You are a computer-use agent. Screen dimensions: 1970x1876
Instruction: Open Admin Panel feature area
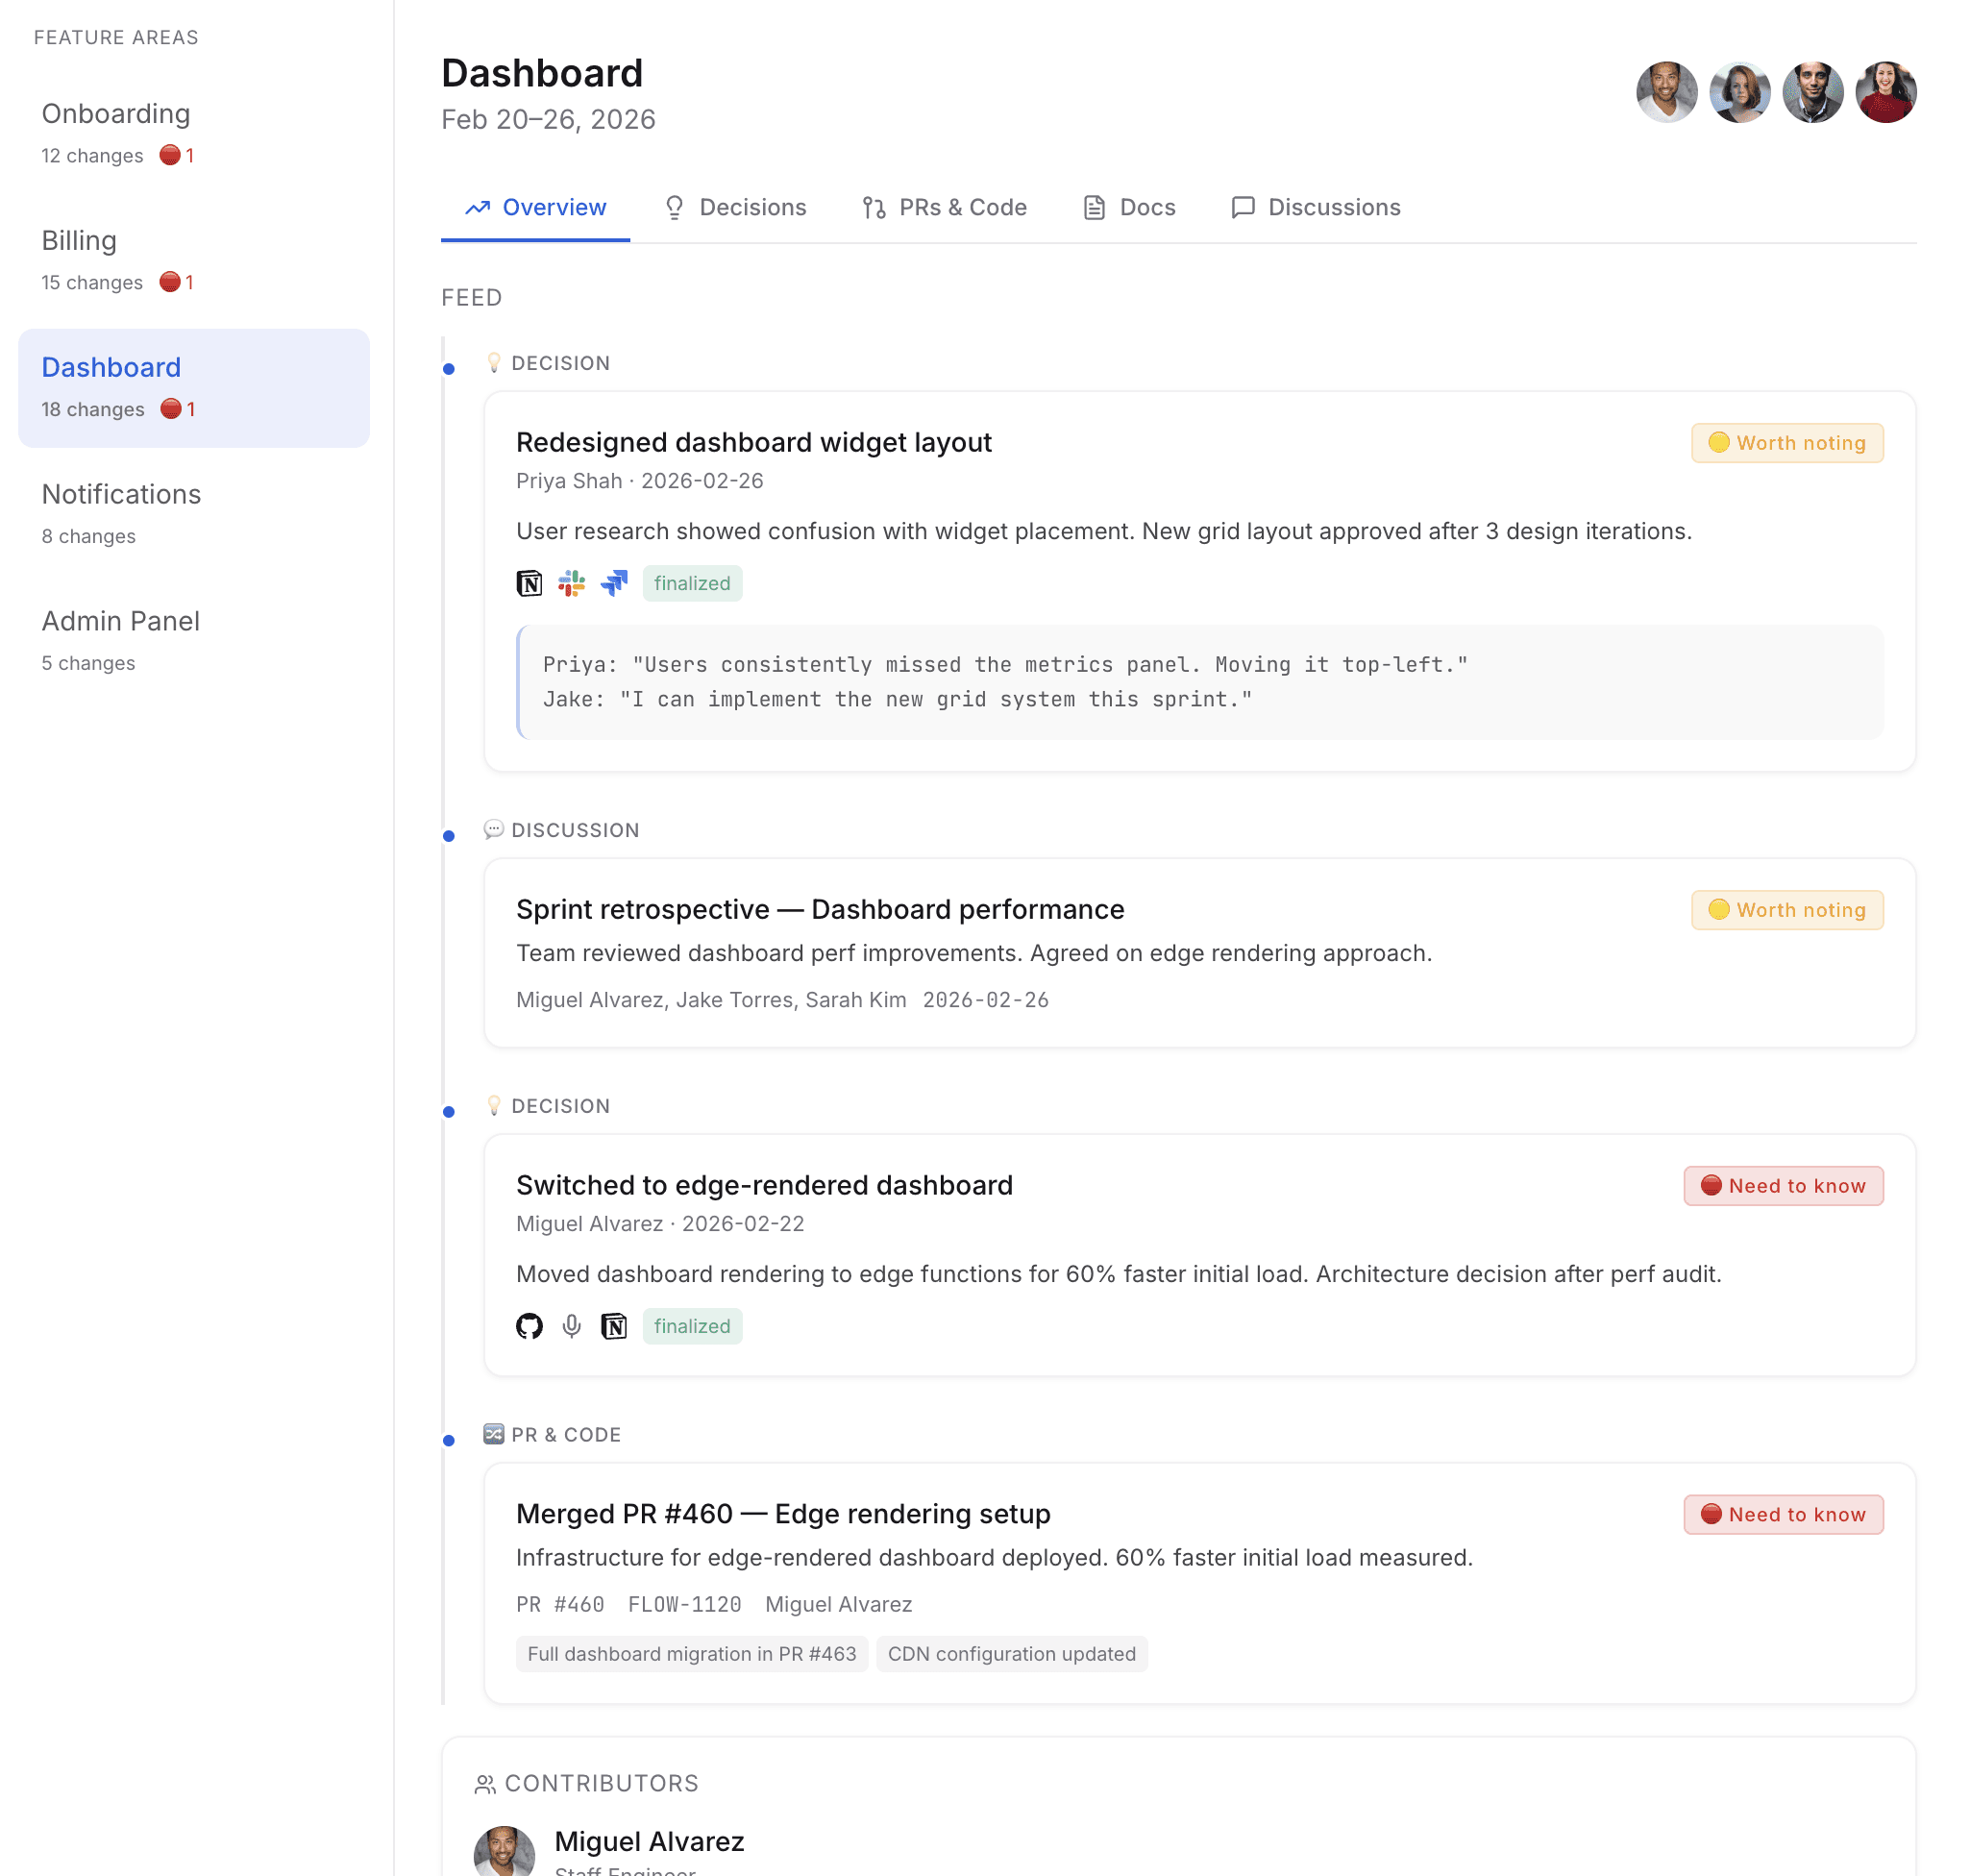point(121,621)
